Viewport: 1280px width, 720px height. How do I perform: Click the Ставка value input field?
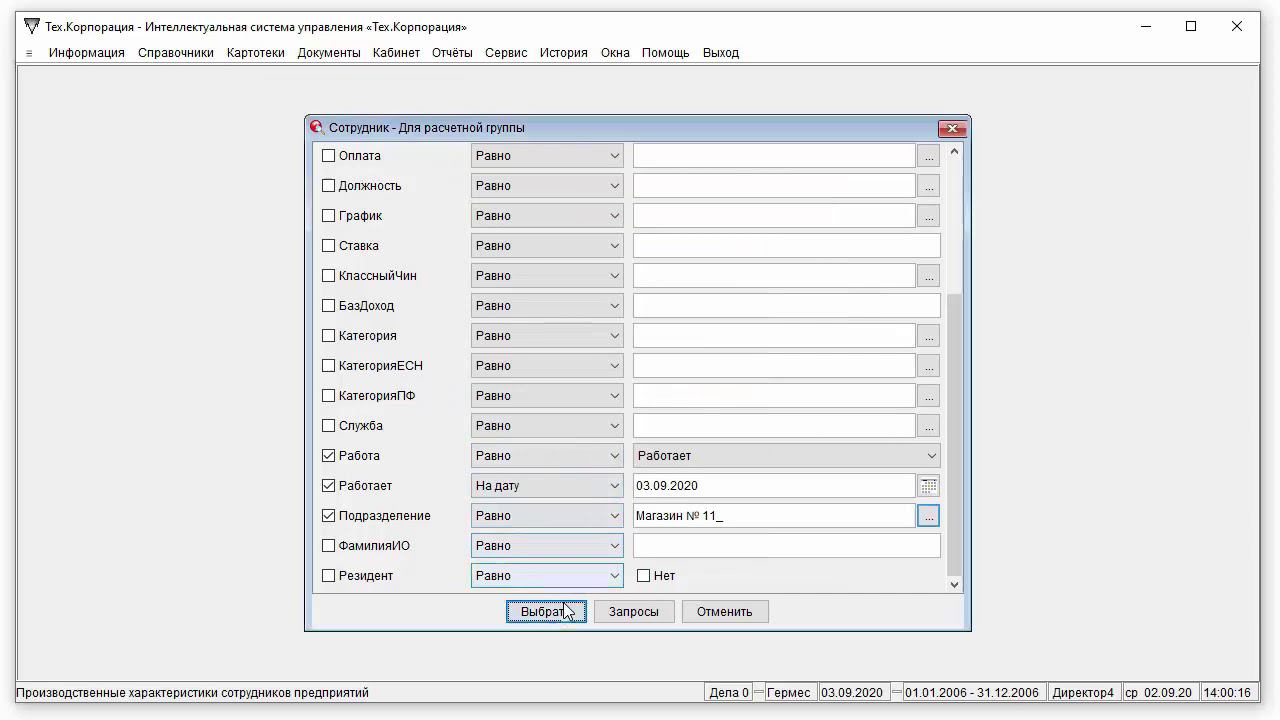787,246
